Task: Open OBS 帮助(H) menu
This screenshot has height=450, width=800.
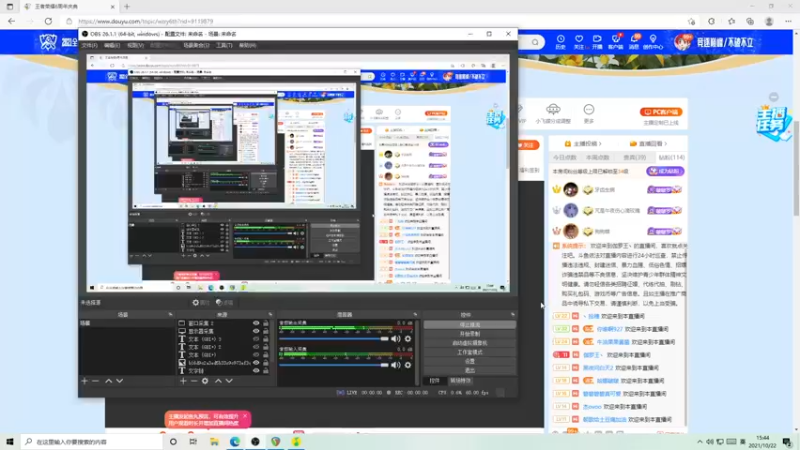Action: (x=247, y=45)
